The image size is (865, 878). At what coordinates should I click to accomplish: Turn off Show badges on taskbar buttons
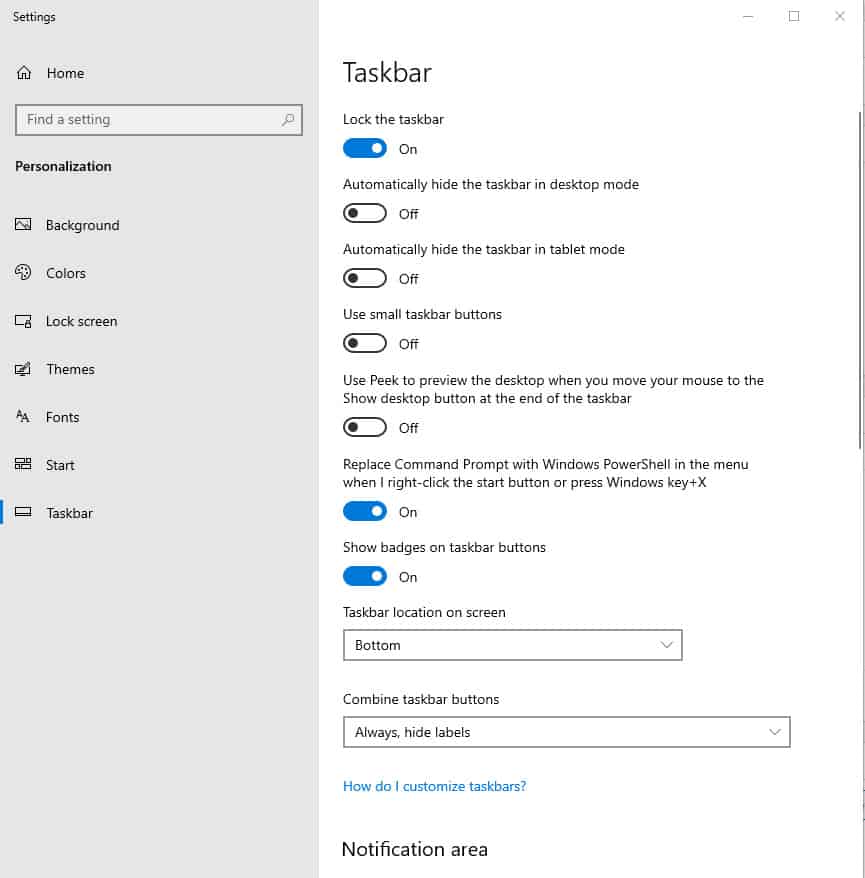pos(364,576)
